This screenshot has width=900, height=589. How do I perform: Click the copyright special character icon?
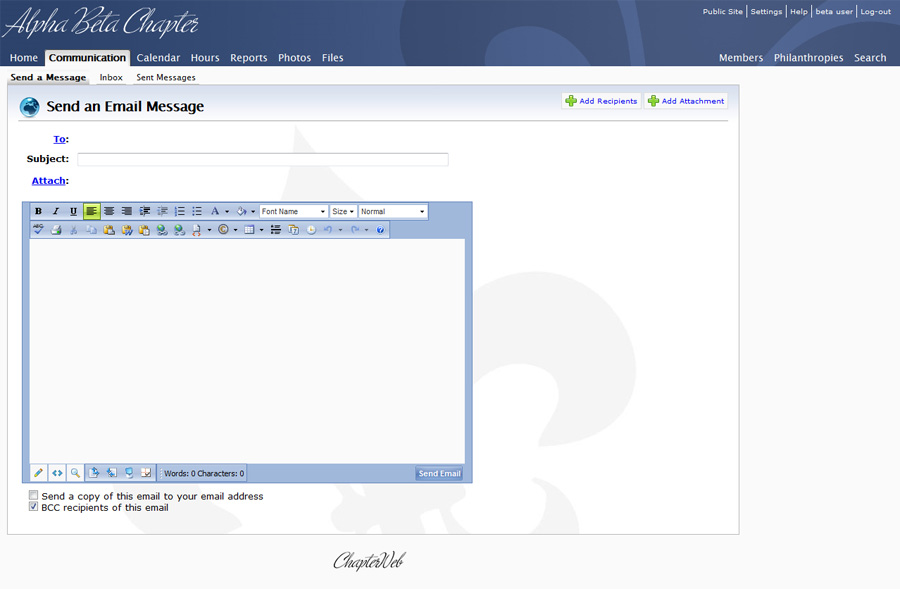(223, 230)
